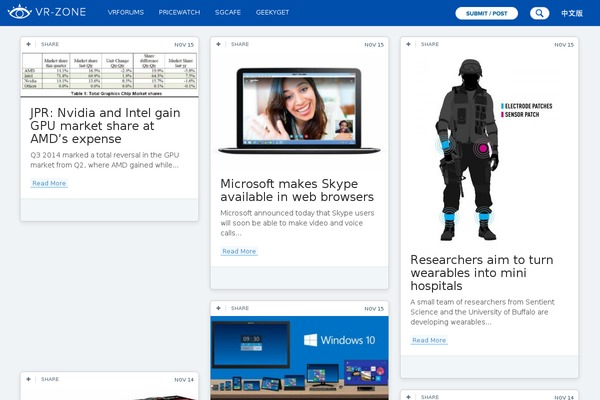The image size is (600, 400).
Task: Click NOV 15 date on Windows 10 card
Action: click(x=374, y=309)
